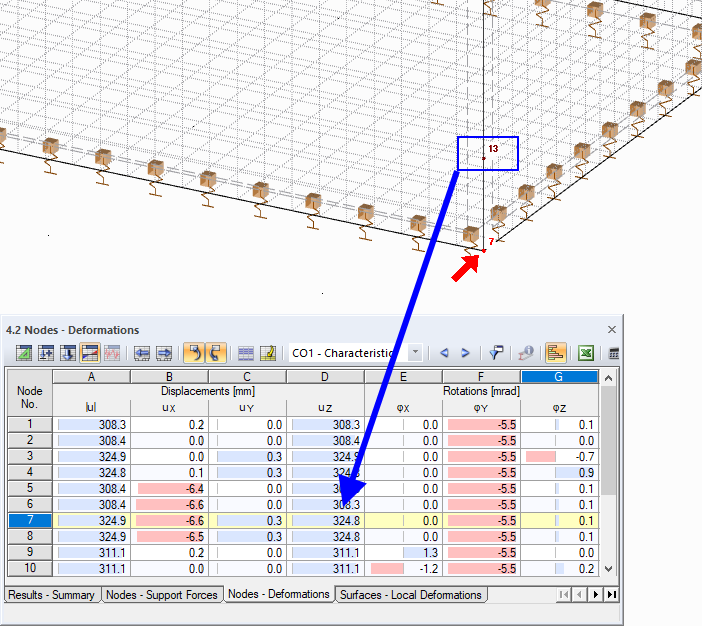Toggle the highlighted colored table rows icon
The image size is (702, 626).
coord(90,353)
